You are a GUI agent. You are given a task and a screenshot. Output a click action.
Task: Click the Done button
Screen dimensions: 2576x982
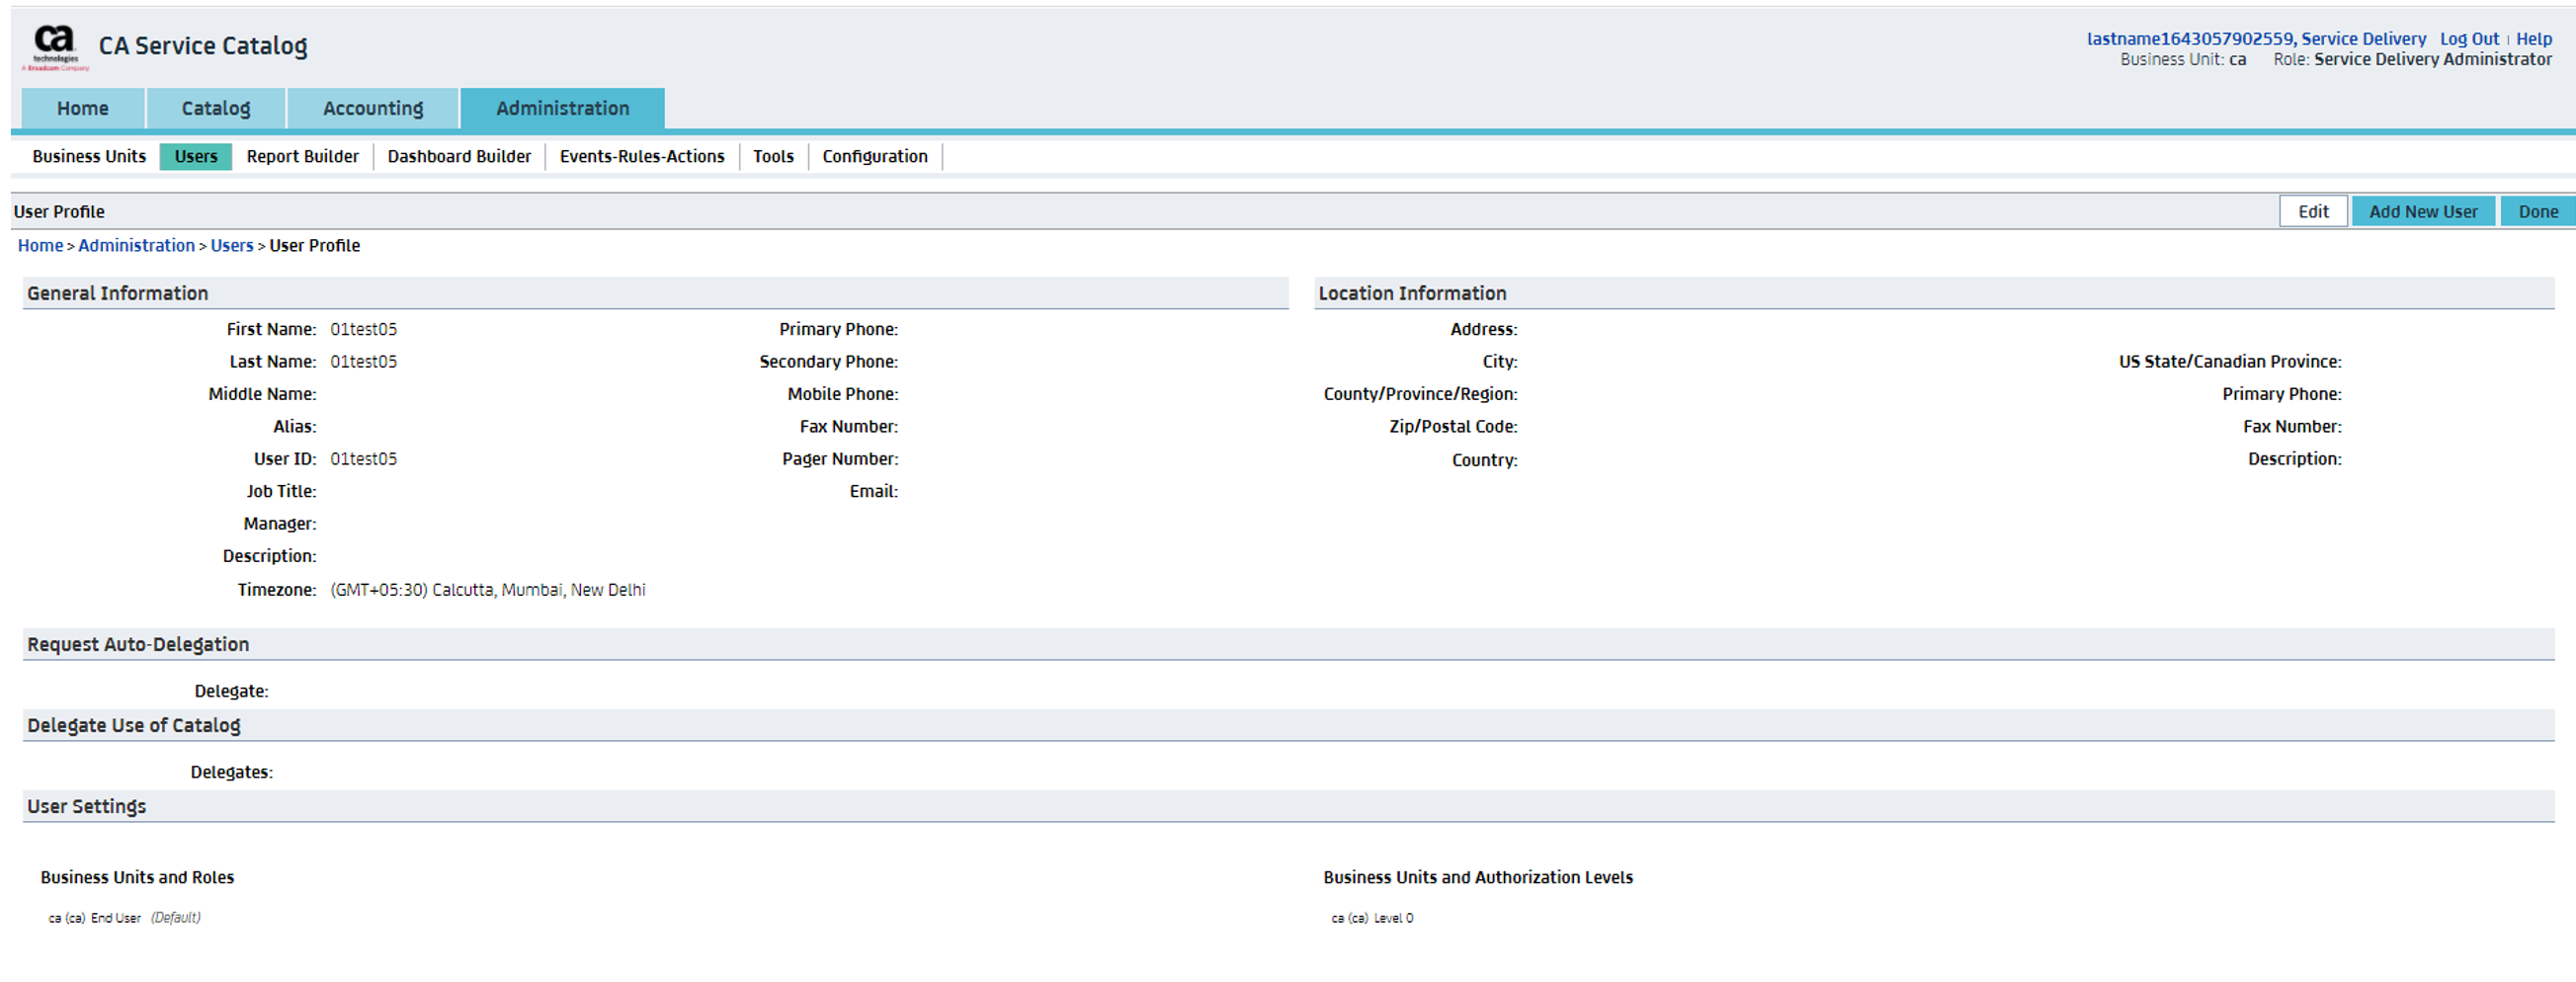(x=2538, y=211)
